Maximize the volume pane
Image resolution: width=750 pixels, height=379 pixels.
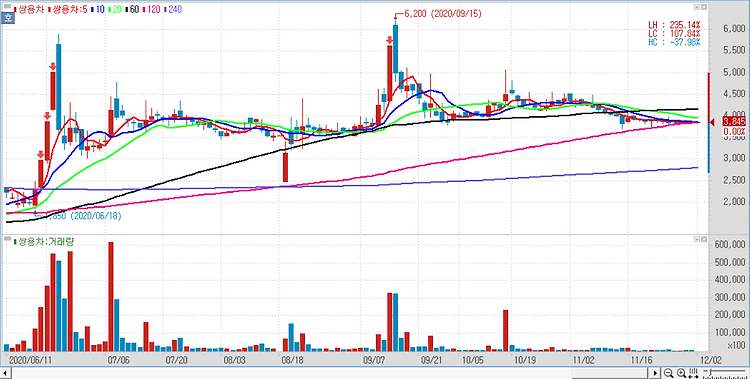click(697, 239)
